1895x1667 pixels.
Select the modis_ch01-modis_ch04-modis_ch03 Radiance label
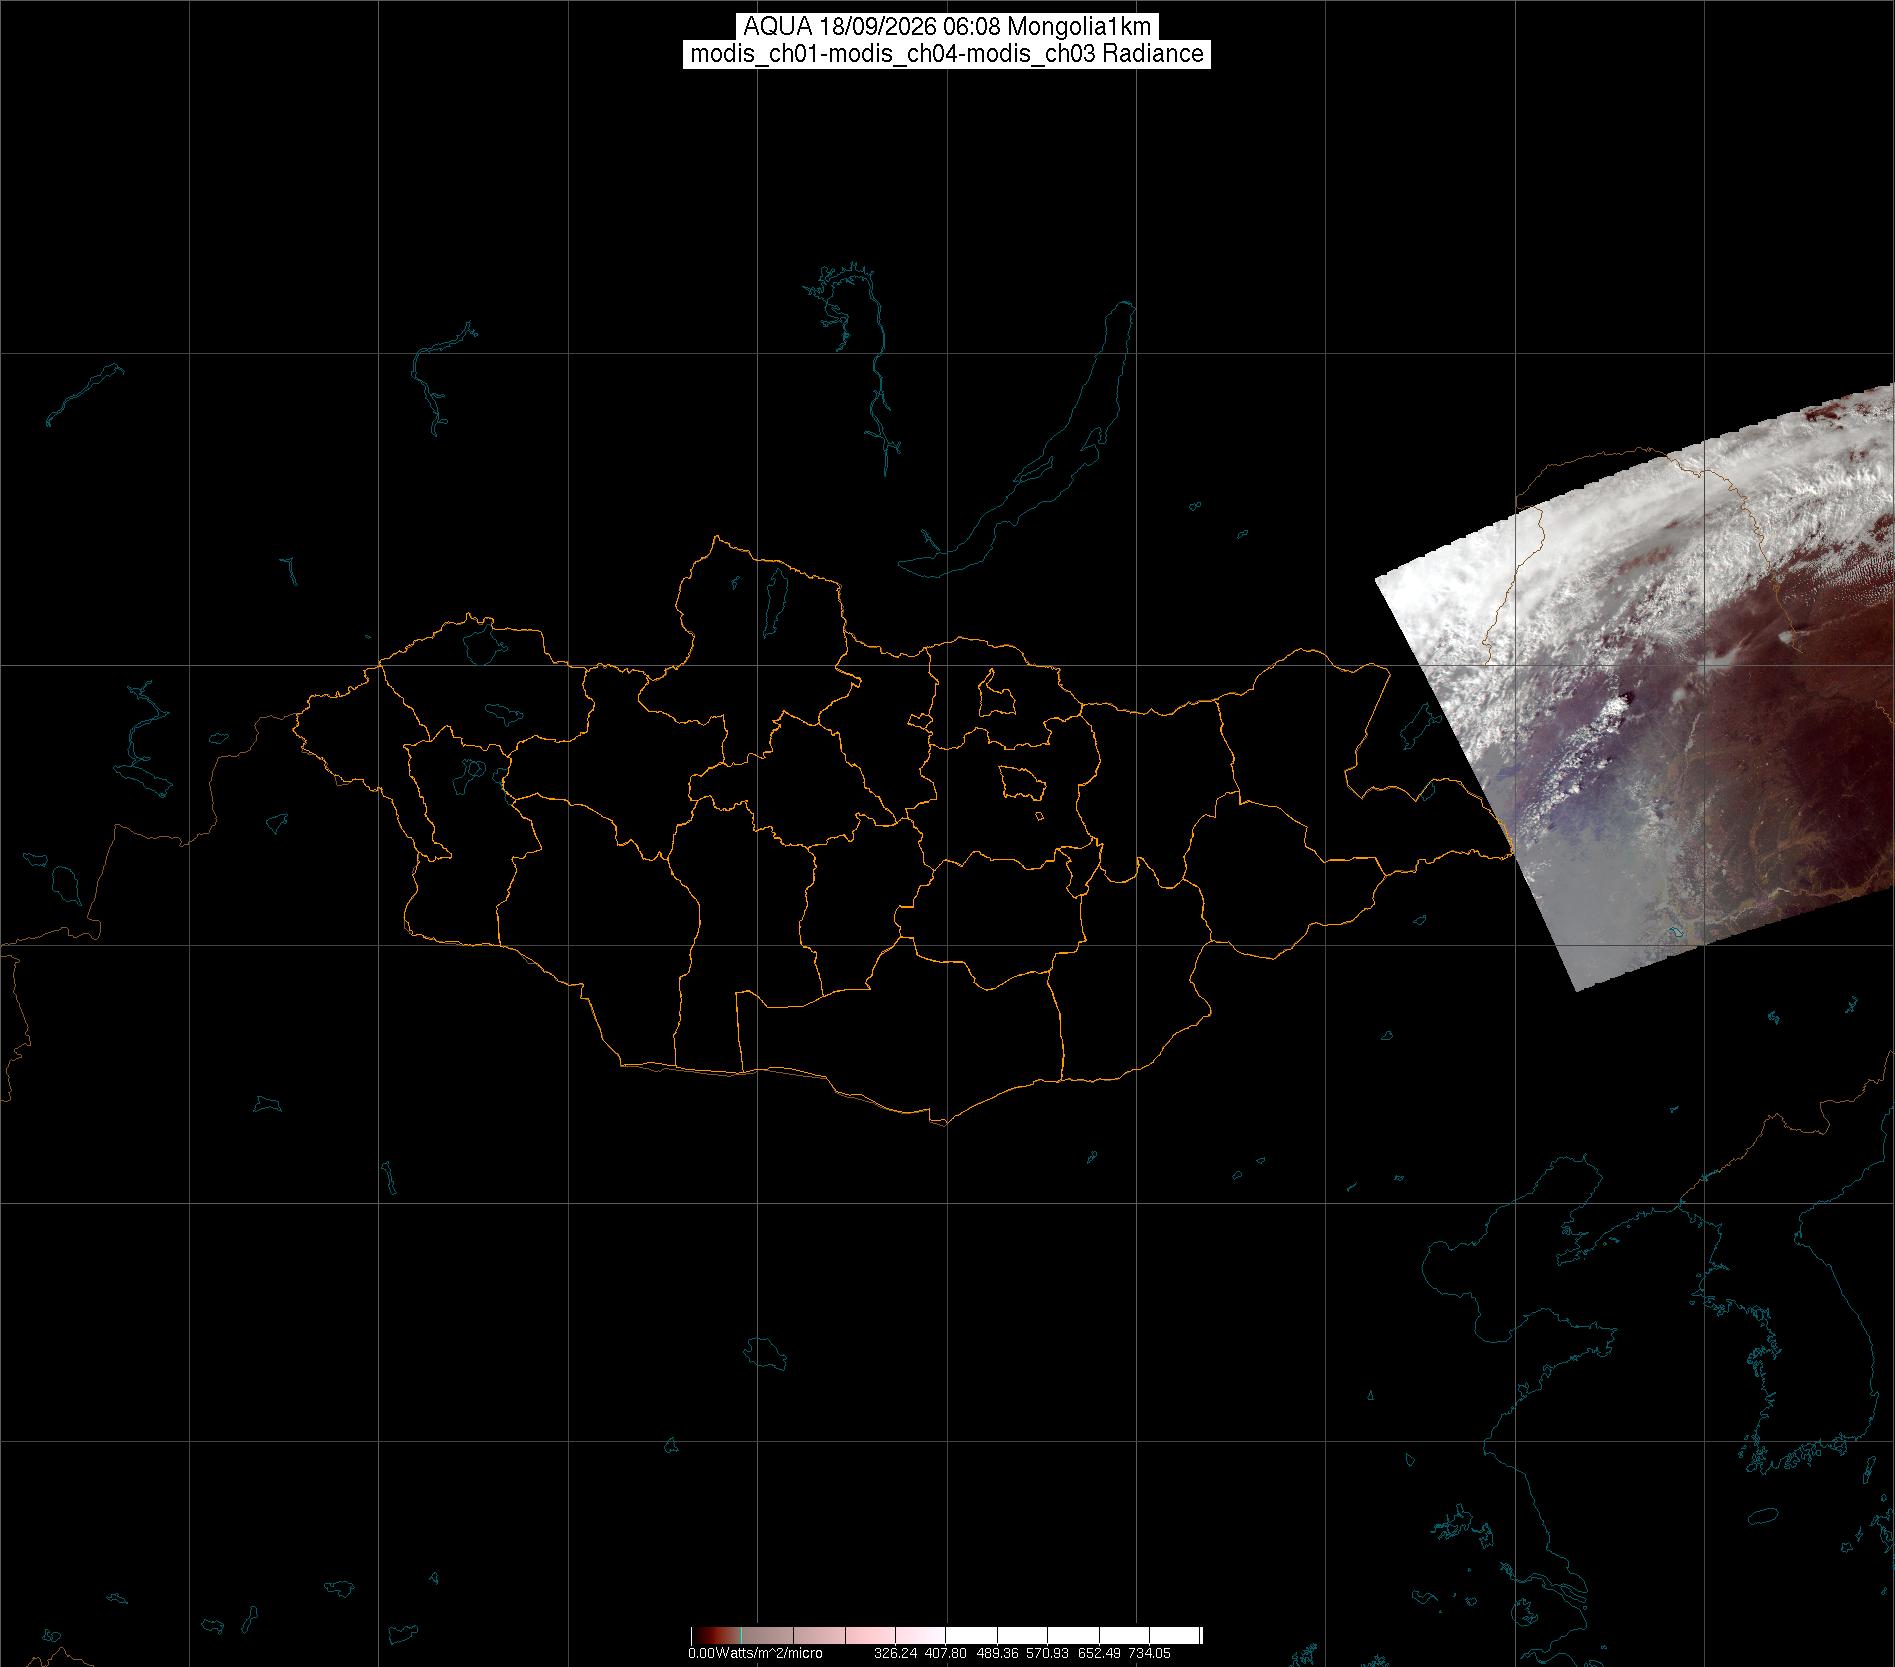(947, 54)
